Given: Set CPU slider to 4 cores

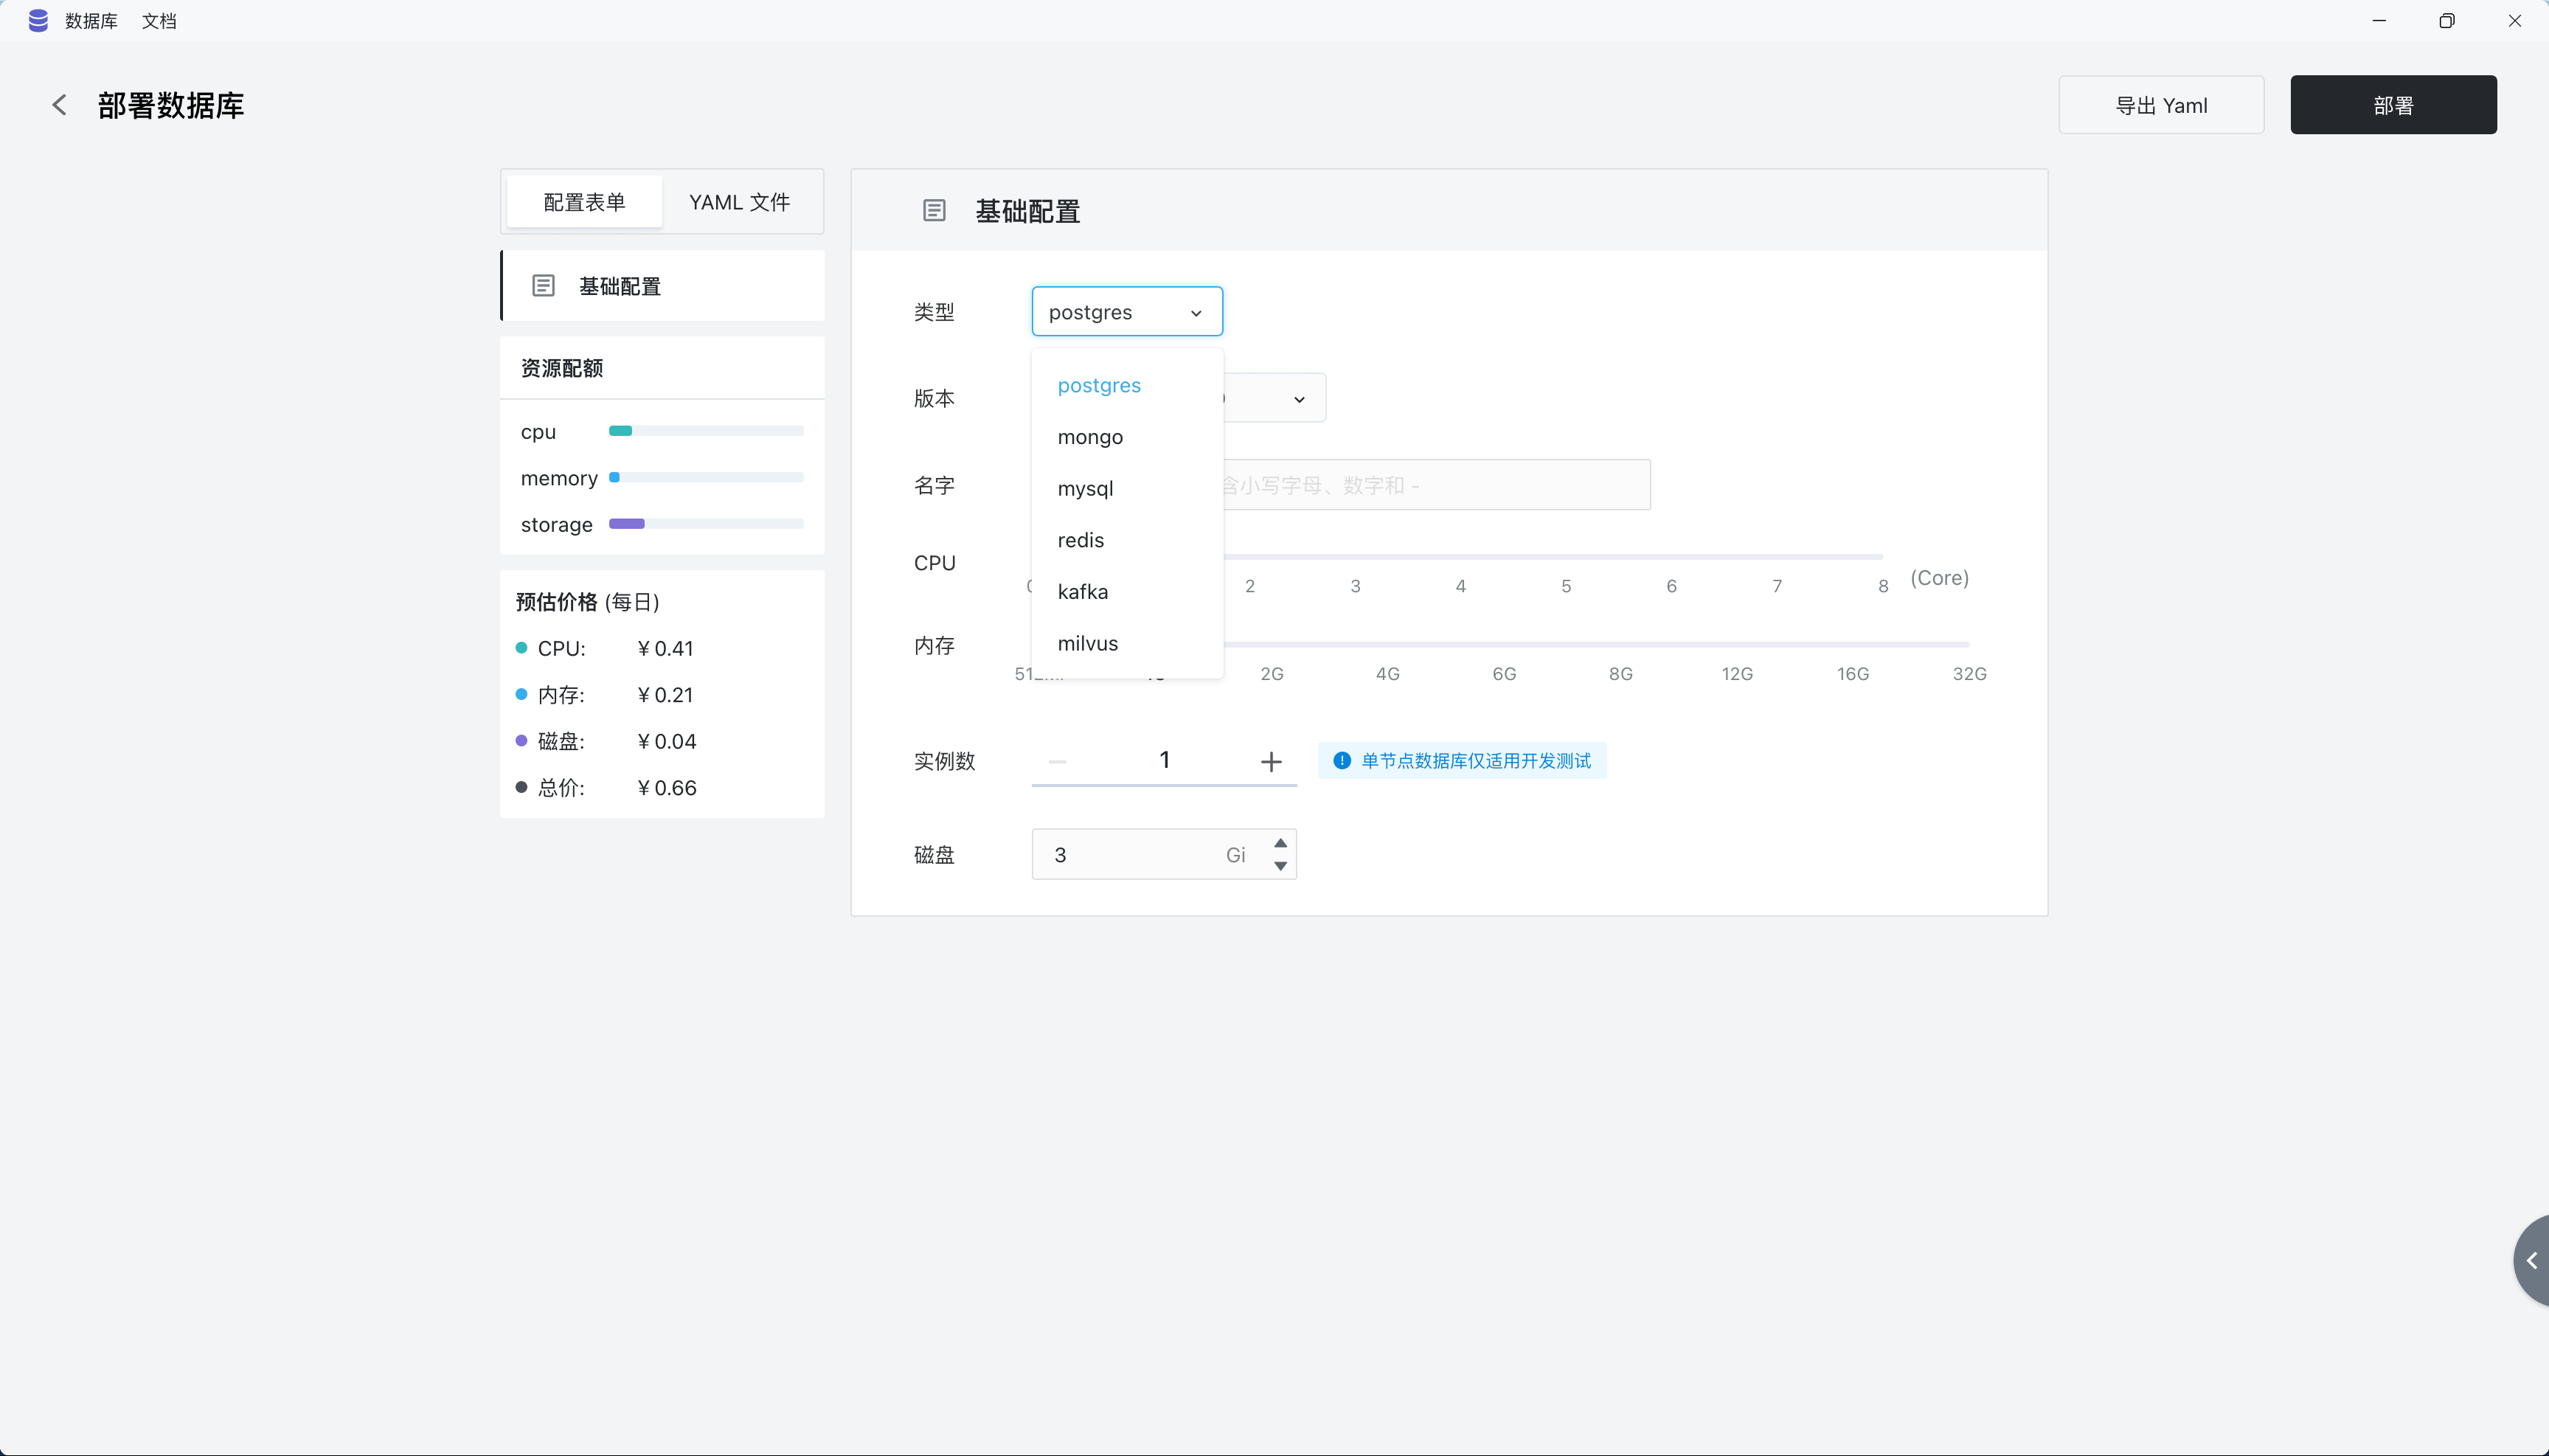Looking at the screenshot, I should pos(1460,557).
